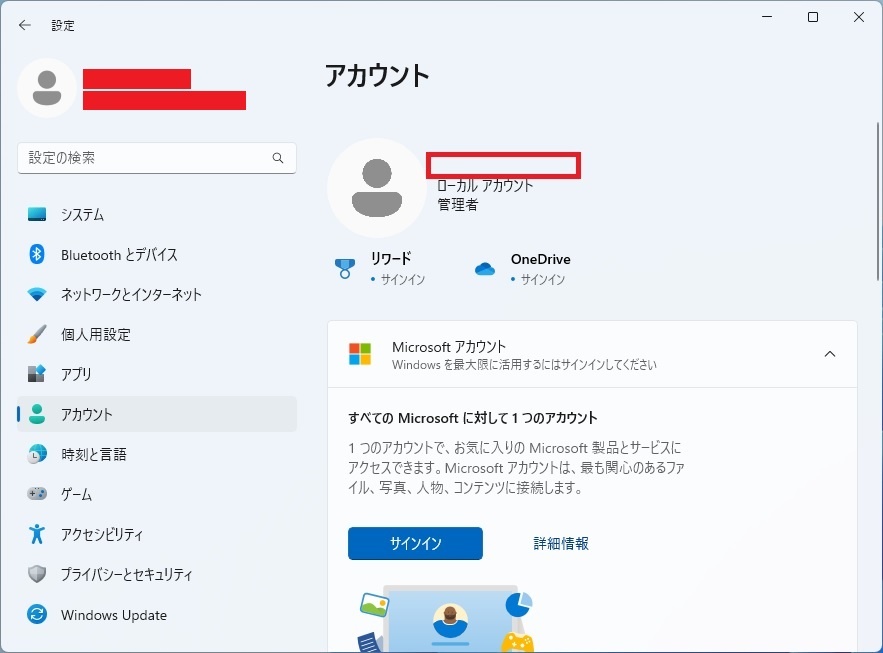Screen dimensions: 883x653
Task: Open ネットワークとインターネット settings
Action: coord(157,294)
